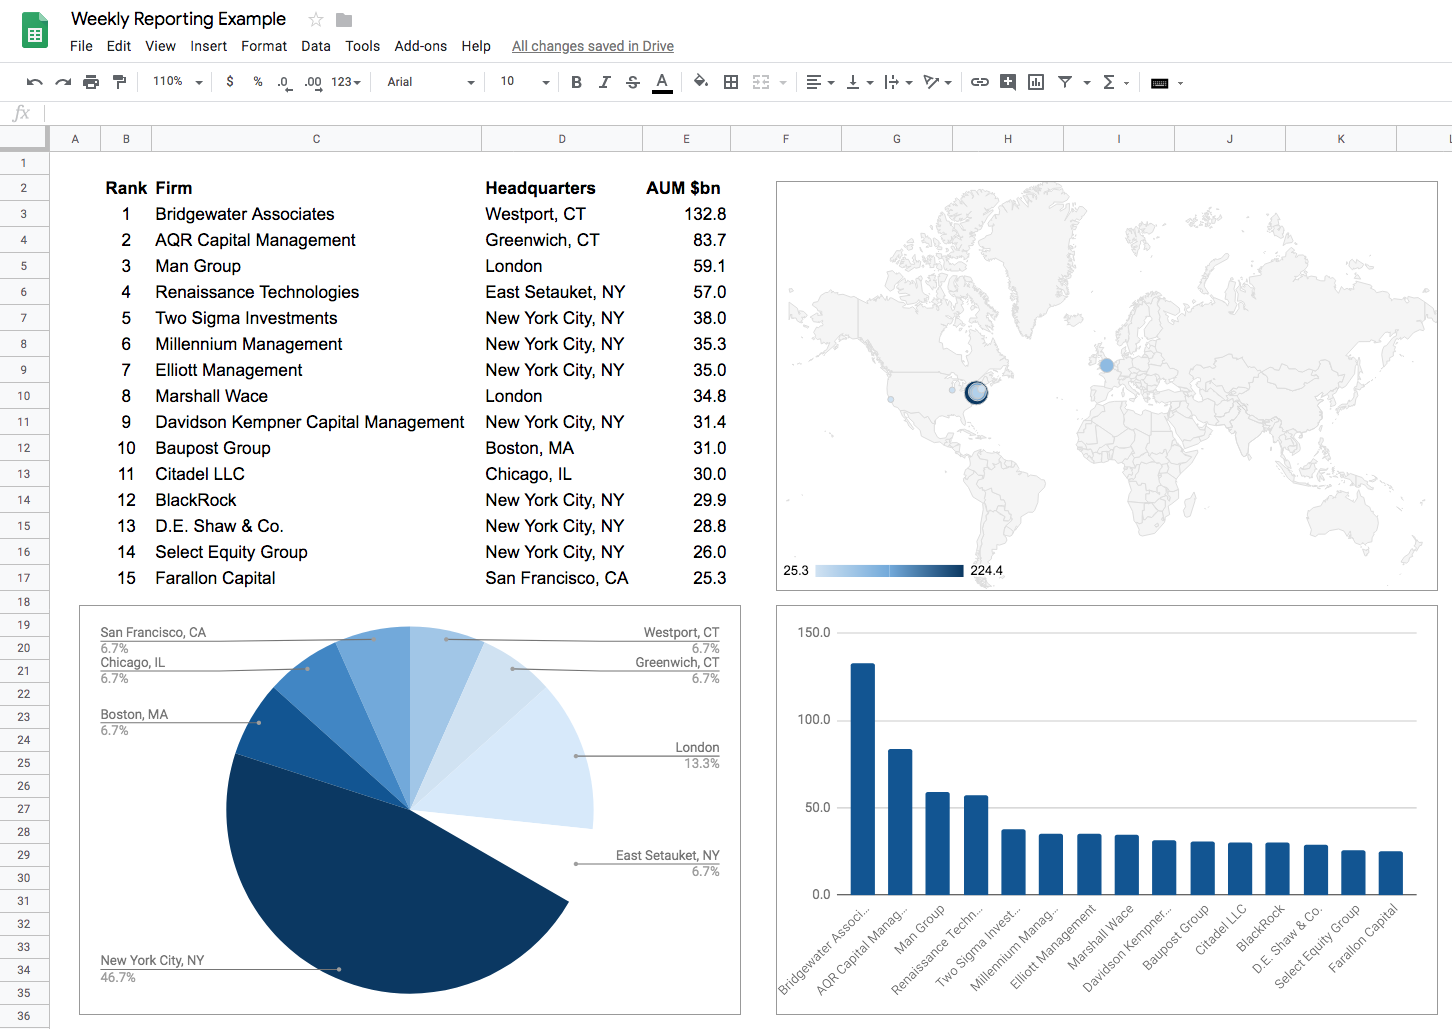1452x1029 pixels.
Task: Star the Weekly Reporting Example spreadsheet
Action: 314,19
